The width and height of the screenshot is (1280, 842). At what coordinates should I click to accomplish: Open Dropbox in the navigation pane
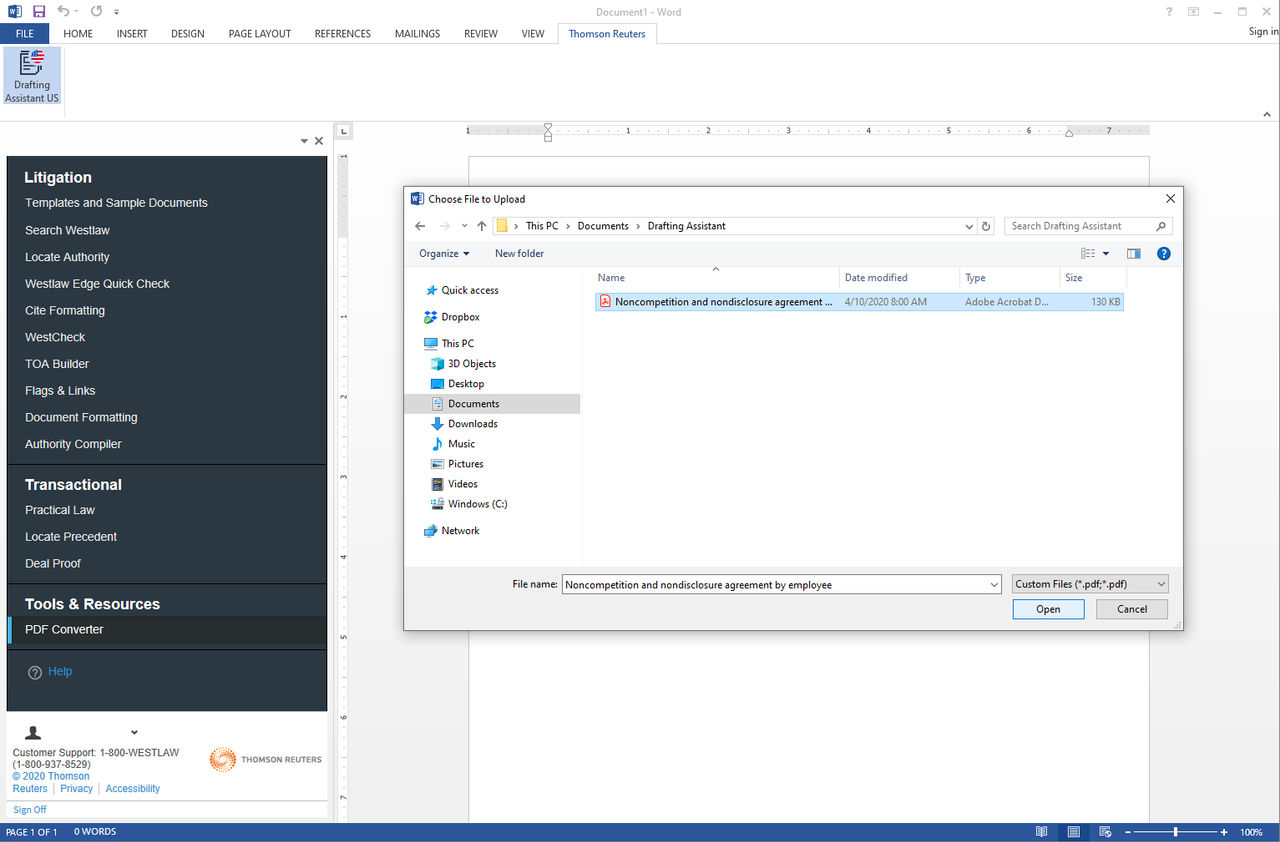[460, 317]
